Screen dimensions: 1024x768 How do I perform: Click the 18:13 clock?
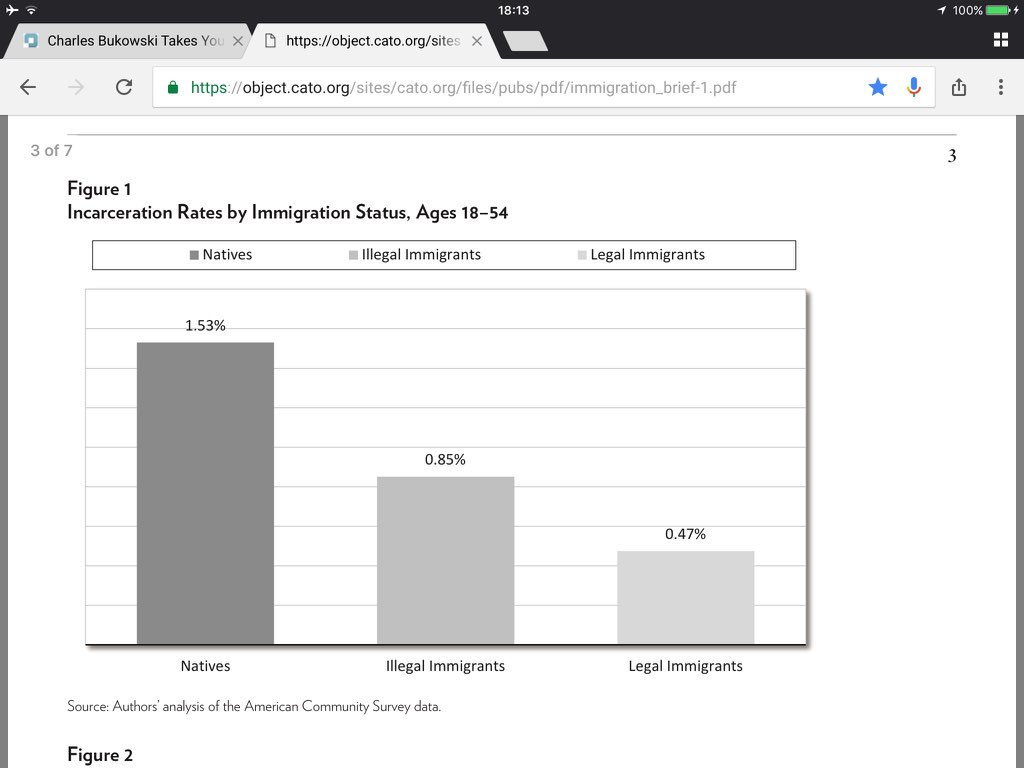click(x=513, y=10)
